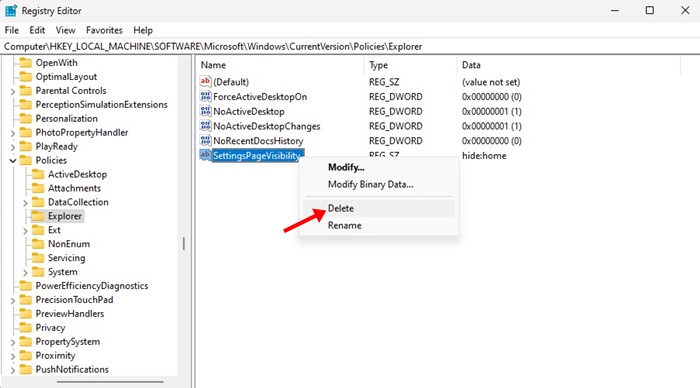Click the PowerEfficiencyDiagnostics folder icon
Screen dimensions: 700x388
26,286
